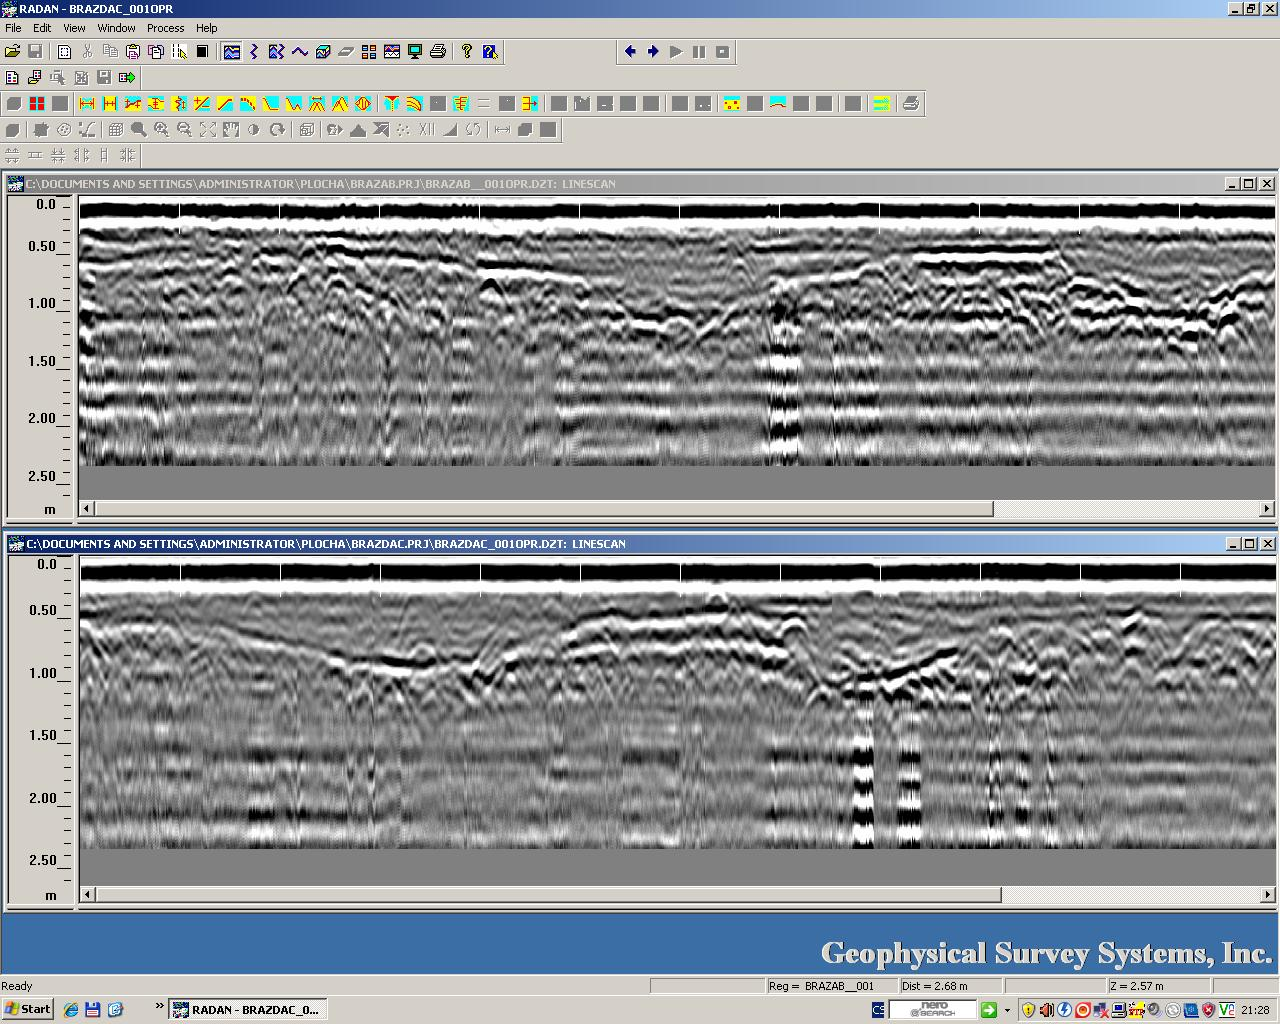The height and width of the screenshot is (1024, 1280).
Task: Click the printer icon in main toolbar
Action: pyautogui.click(x=438, y=52)
